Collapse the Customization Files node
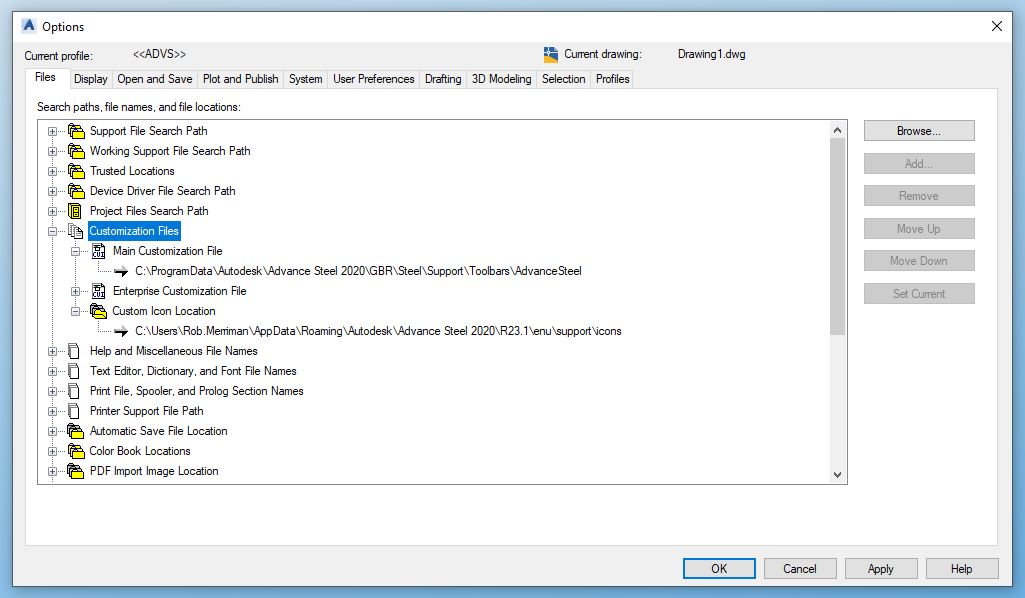The image size is (1025, 598). [54, 231]
